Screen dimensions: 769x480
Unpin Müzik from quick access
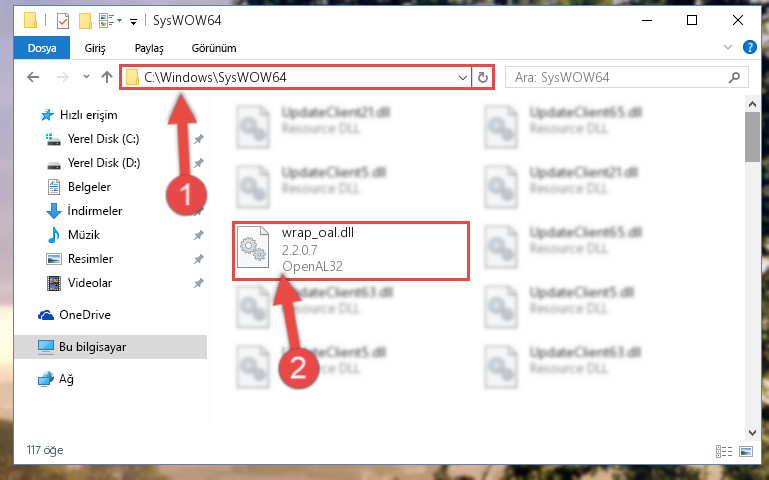click(x=199, y=235)
